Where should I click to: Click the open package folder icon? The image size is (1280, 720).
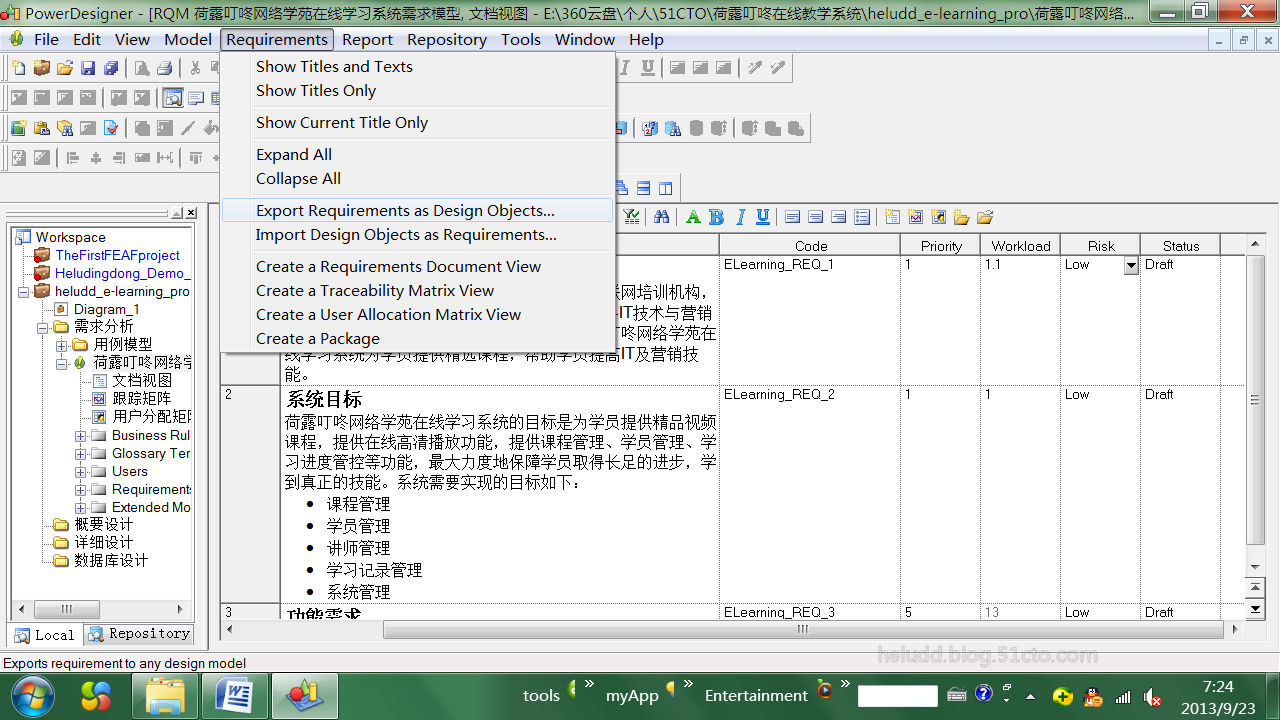[x=984, y=217]
